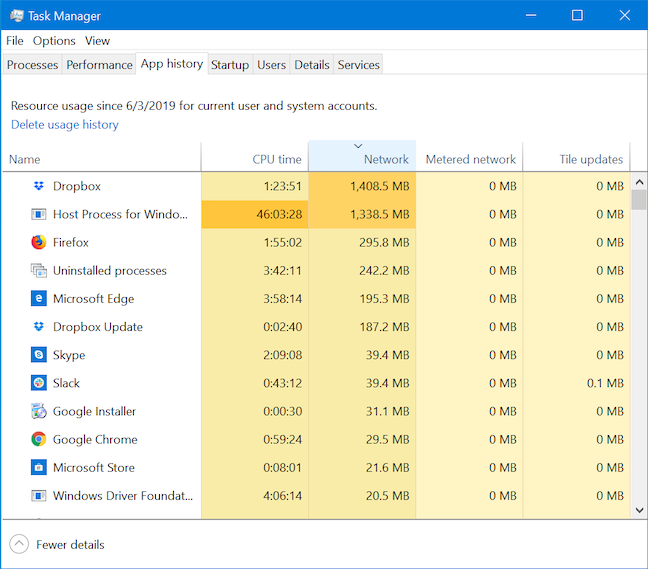Select the Slack row name
The image size is (648, 569).
coord(66,383)
